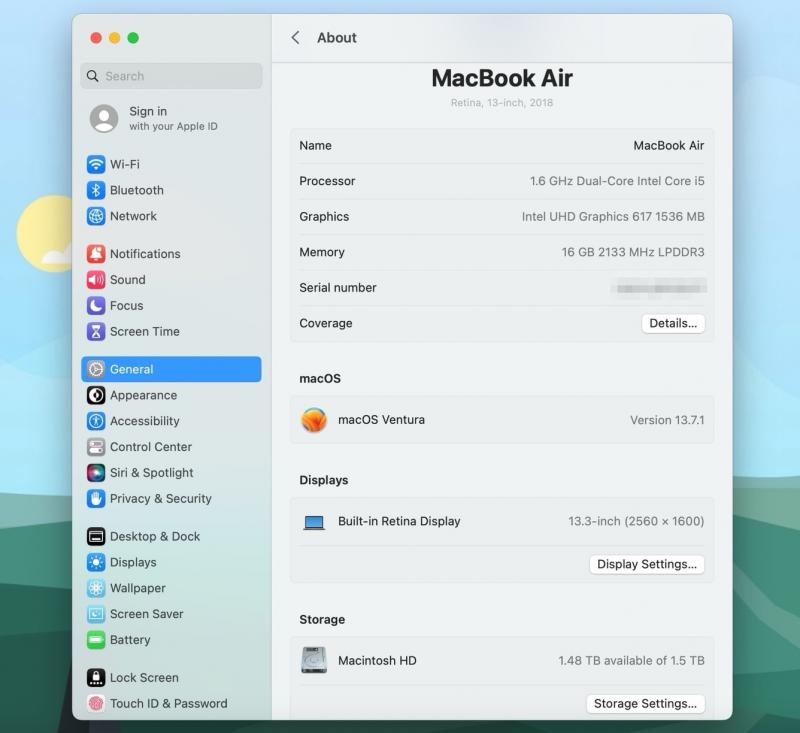Click the About page title
The height and width of the screenshot is (733, 800).
[x=337, y=38]
